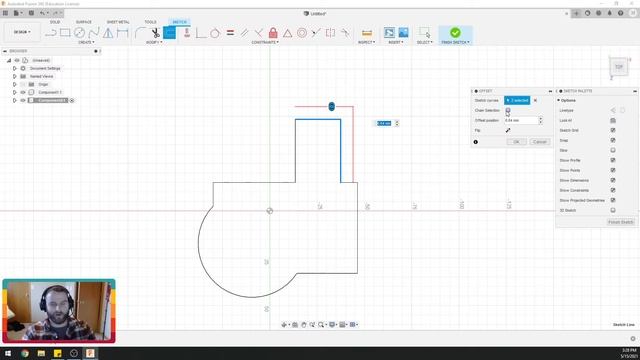640x360 pixels.
Task: Select the Line tool in Create
Action: click(x=50, y=33)
